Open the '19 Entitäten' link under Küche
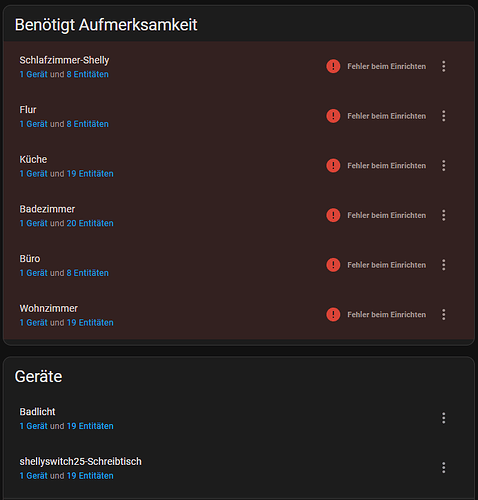Viewport: 478px width, 500px height. click(90, 174)
